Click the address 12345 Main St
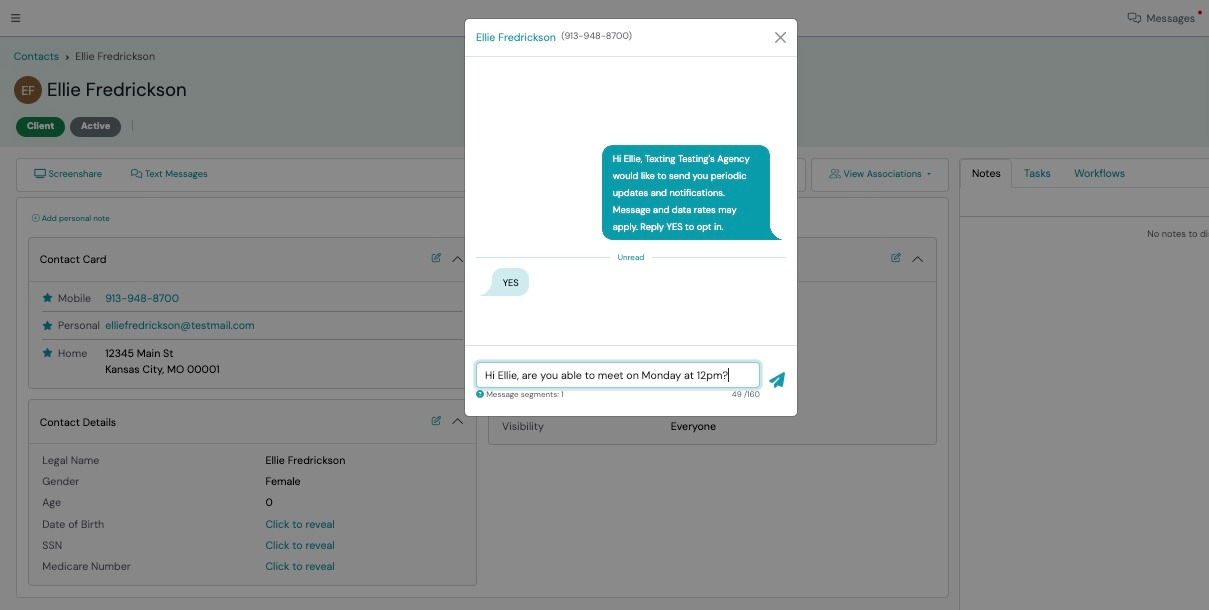Image resolution: width=1209 pixels, height=610 pixels. click(139, 353)
